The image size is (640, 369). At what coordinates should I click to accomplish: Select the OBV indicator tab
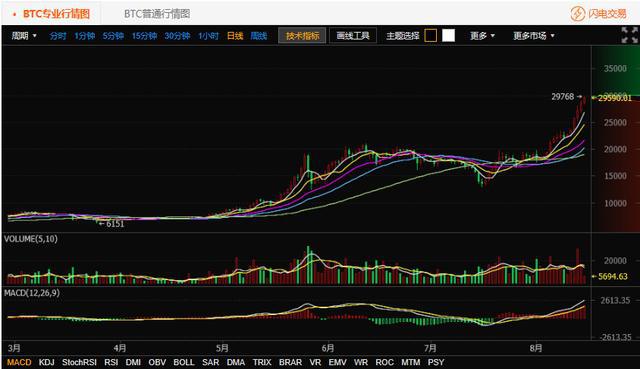pyautogui.click(x=157, y=362)
